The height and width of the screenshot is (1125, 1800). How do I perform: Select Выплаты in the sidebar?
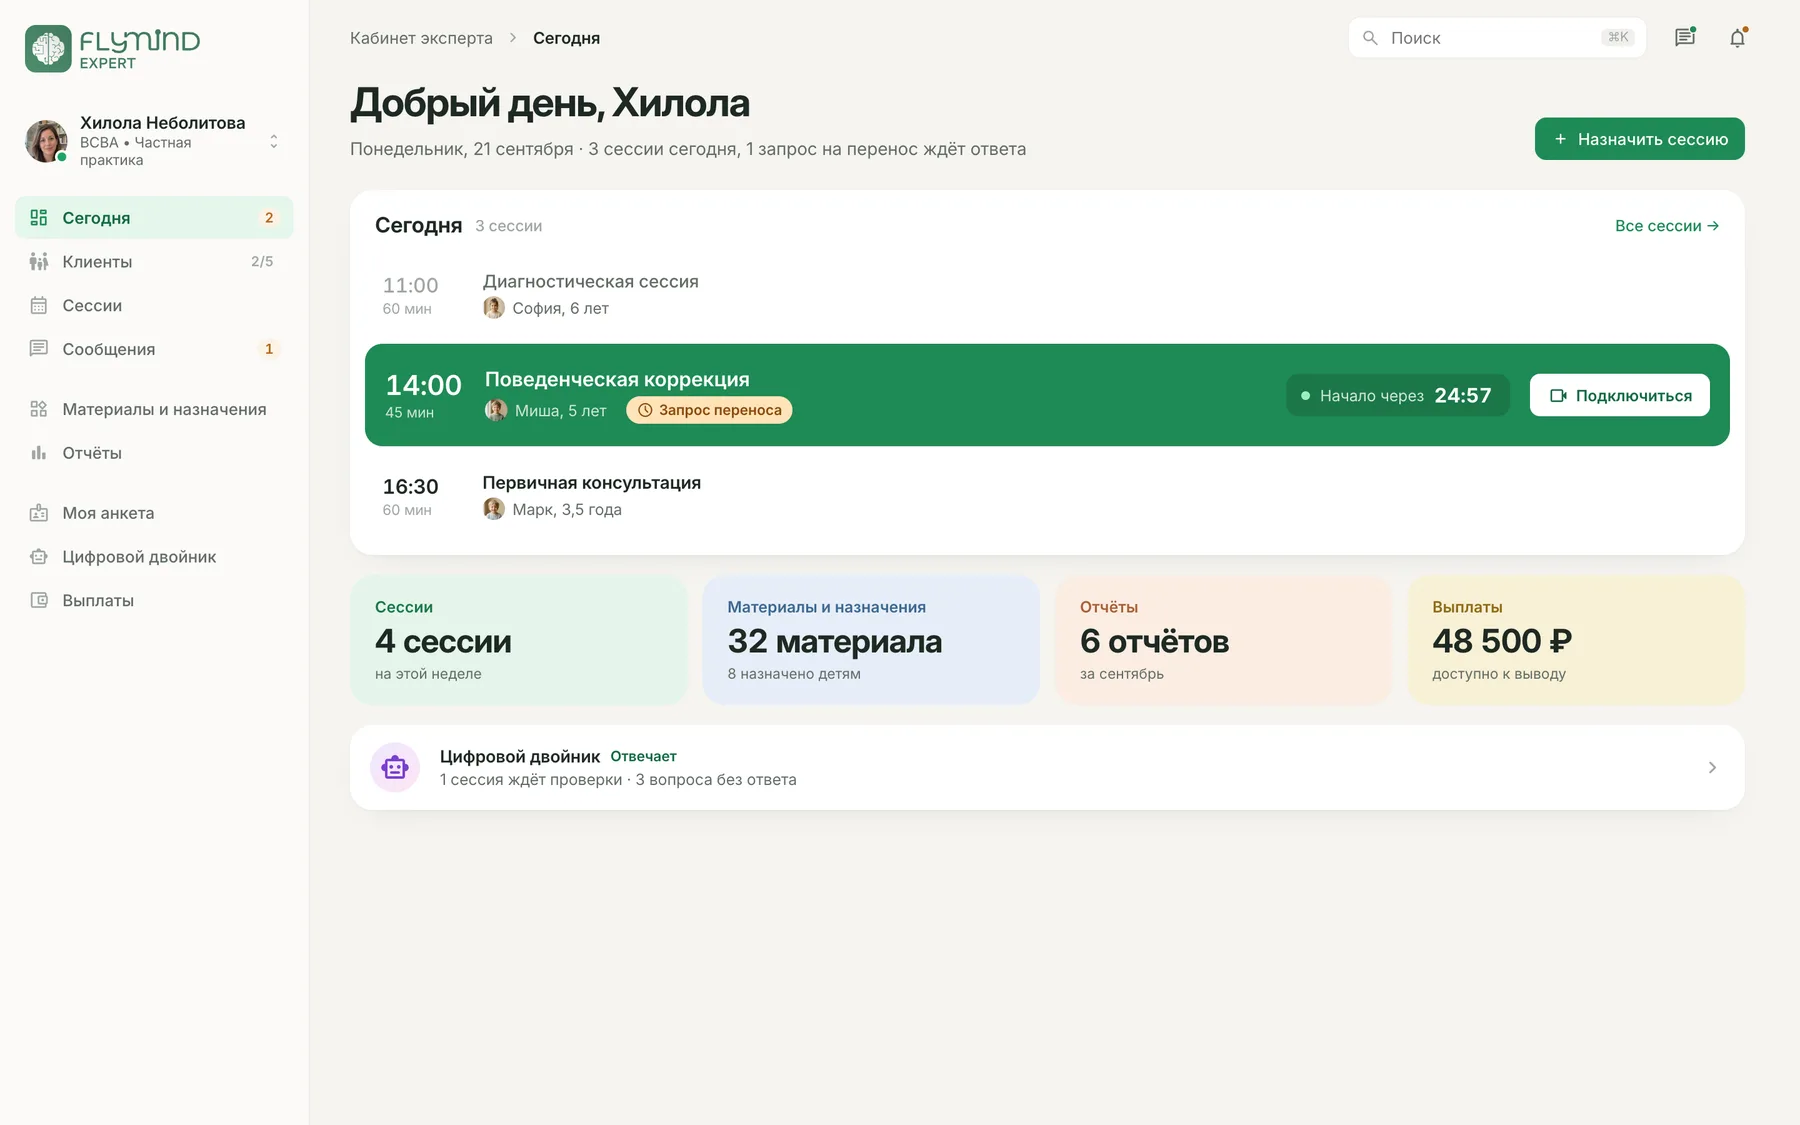coord(154,600)
